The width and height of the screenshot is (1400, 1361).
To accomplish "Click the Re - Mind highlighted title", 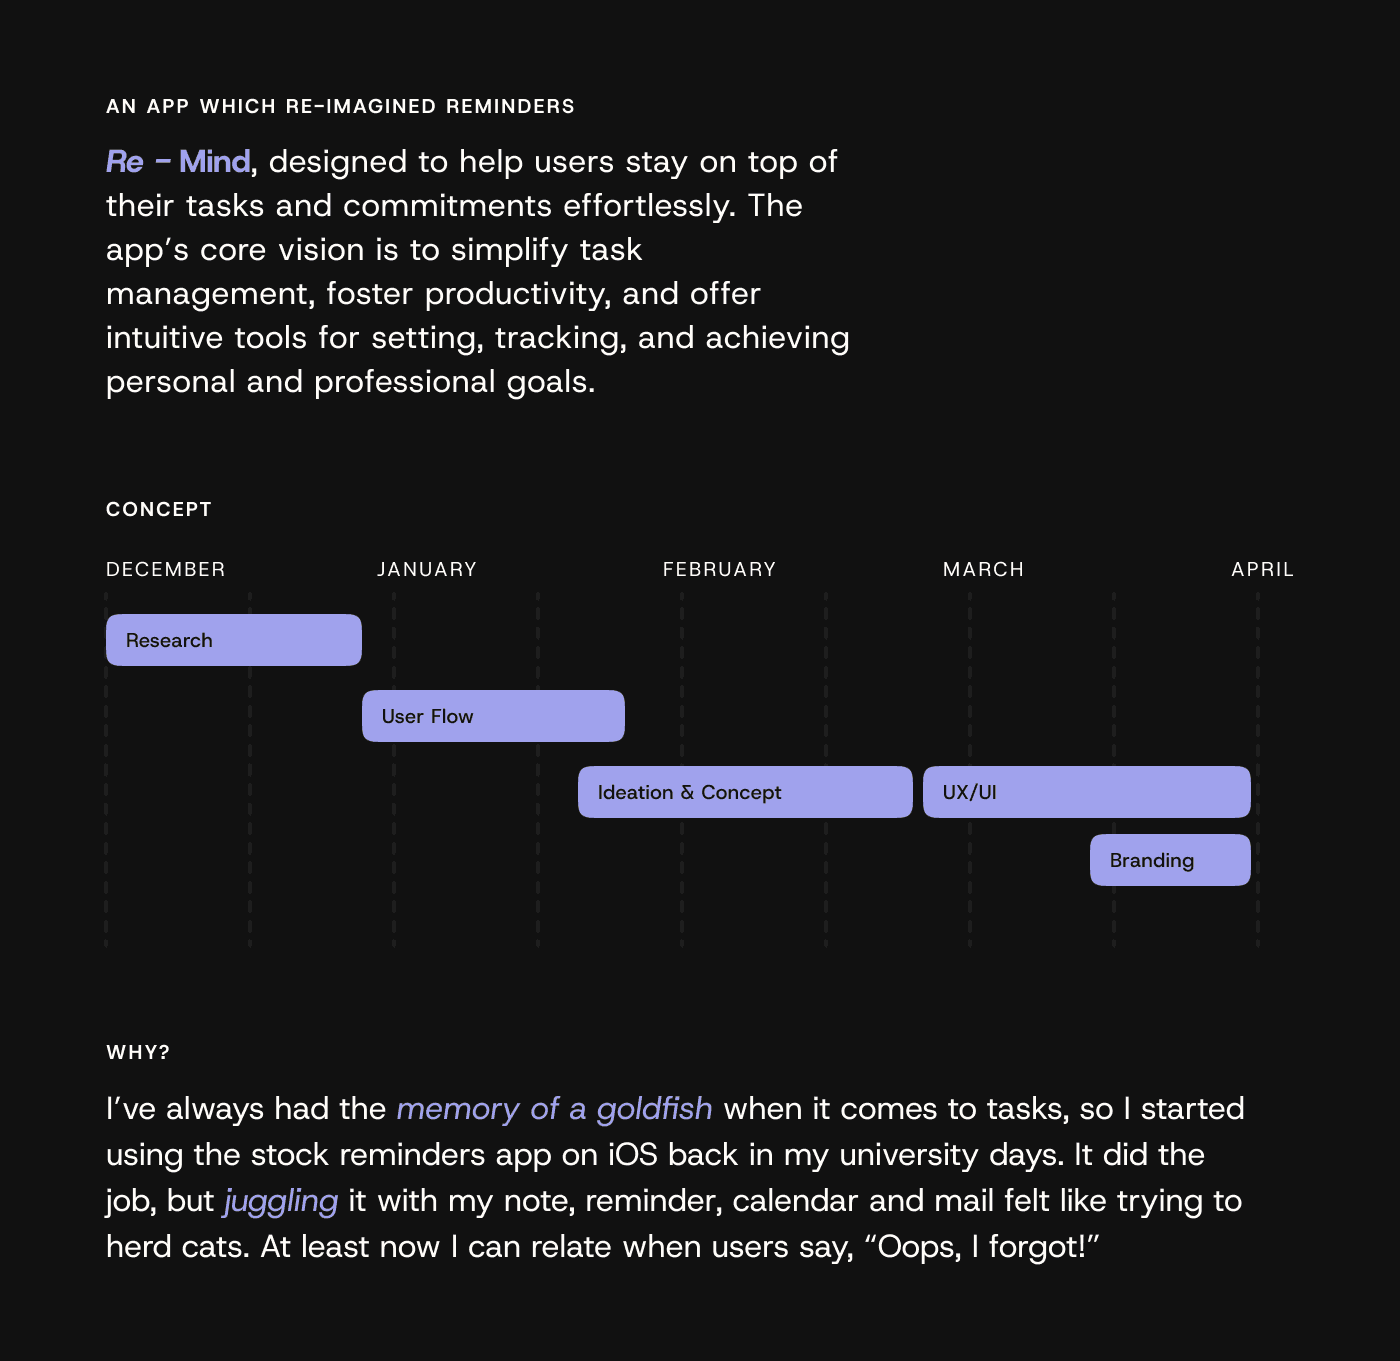I will 178,162.
